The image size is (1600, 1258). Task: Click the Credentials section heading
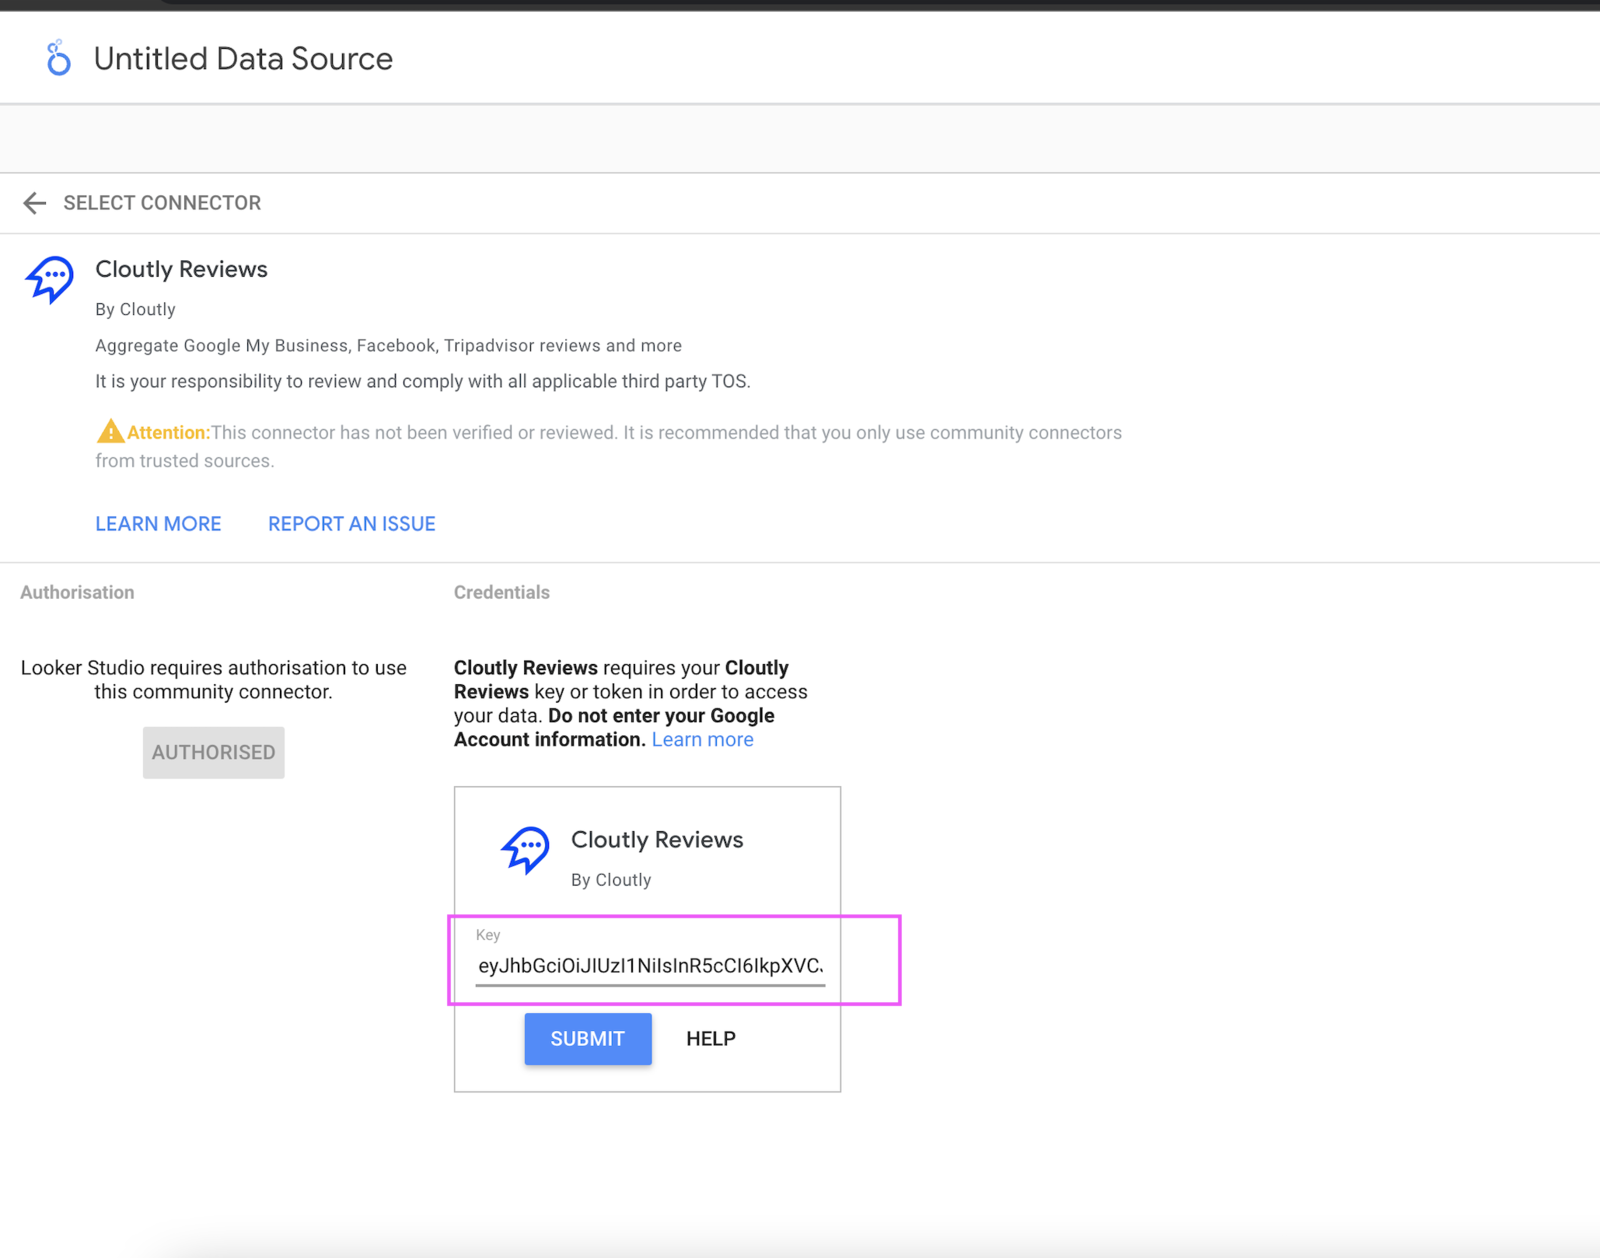[501, 592]
